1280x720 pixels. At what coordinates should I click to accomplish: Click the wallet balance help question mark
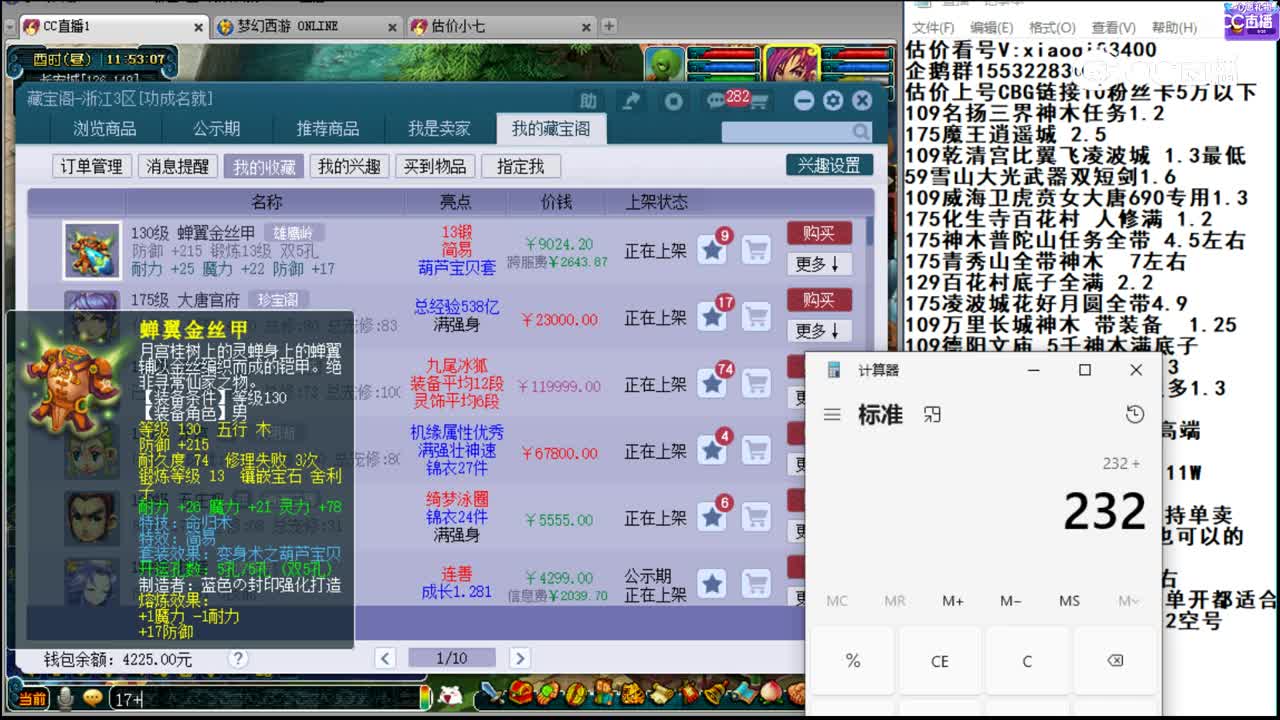pos(238,659)
